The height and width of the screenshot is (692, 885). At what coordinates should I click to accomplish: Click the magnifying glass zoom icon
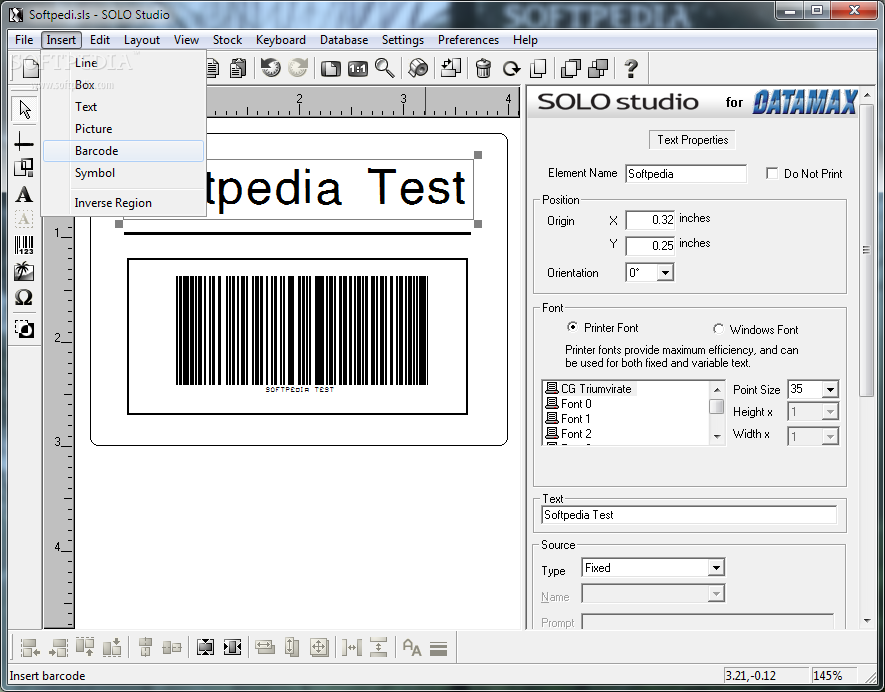384,68
